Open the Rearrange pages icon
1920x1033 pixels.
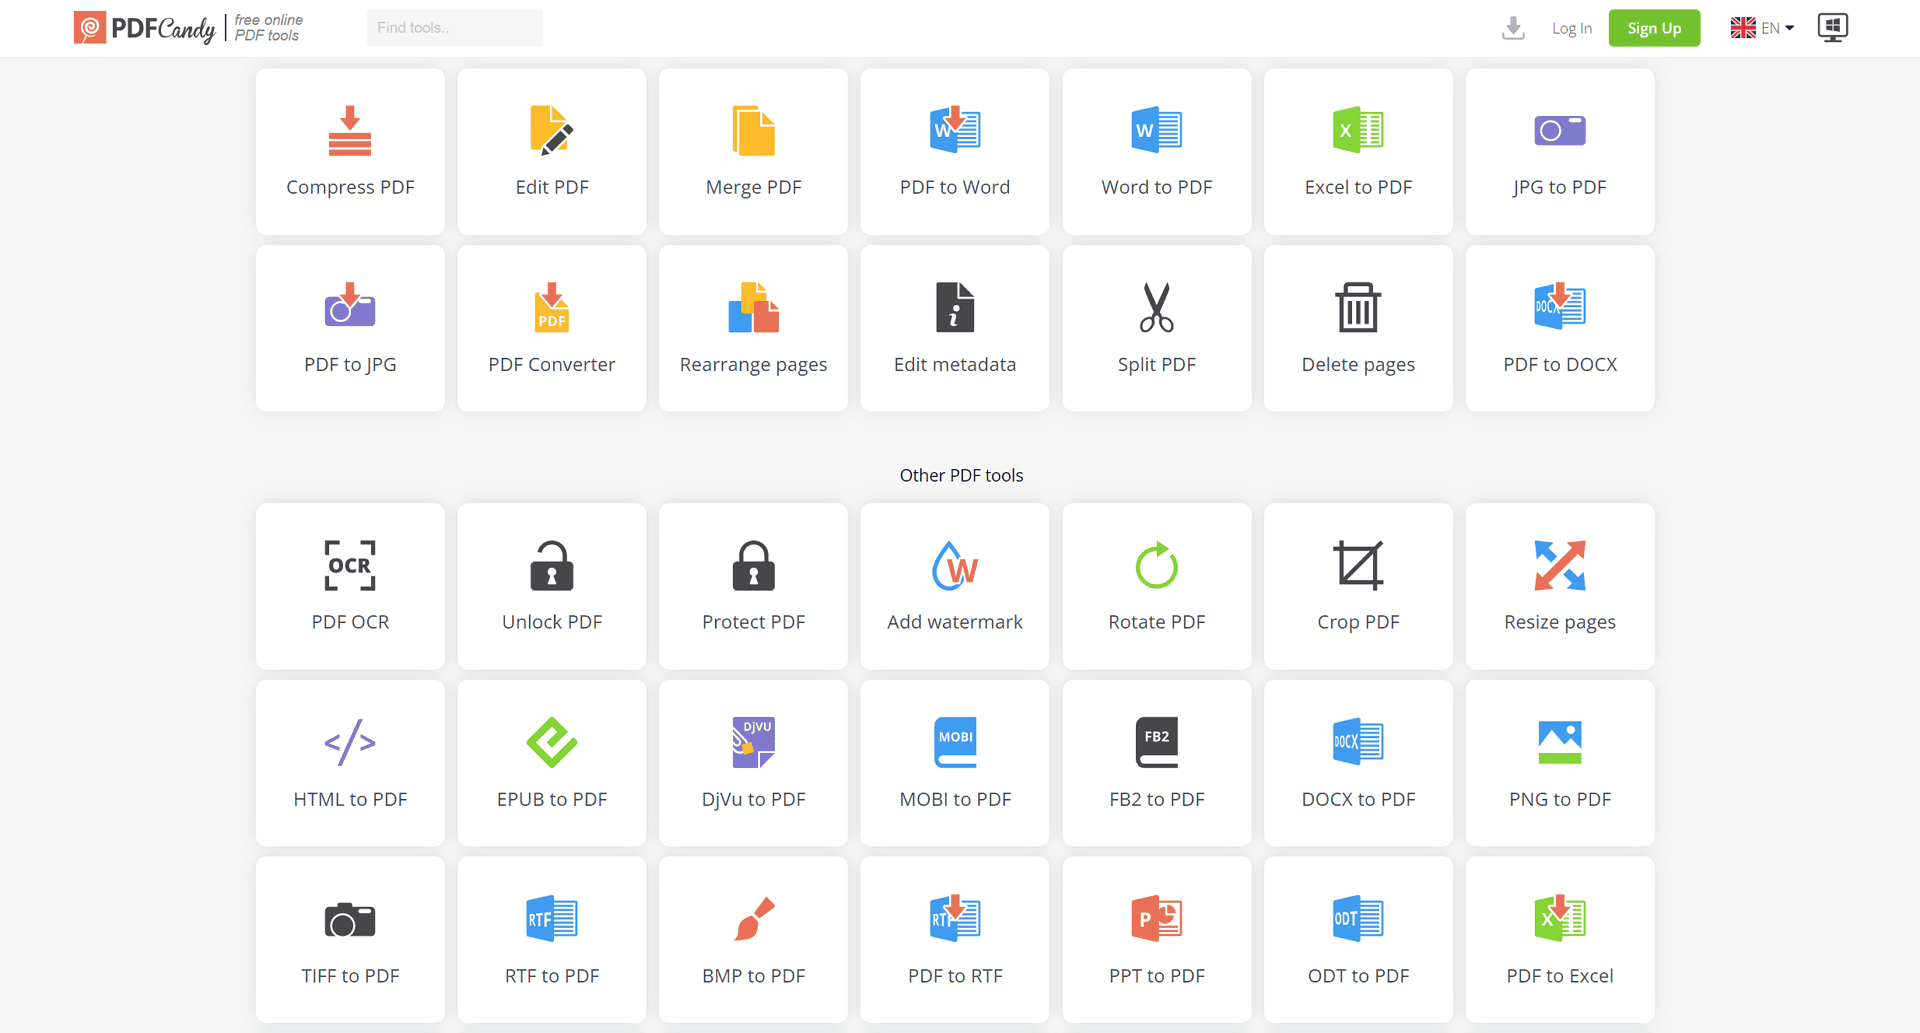pyautogui.click(x=753, y=307)
